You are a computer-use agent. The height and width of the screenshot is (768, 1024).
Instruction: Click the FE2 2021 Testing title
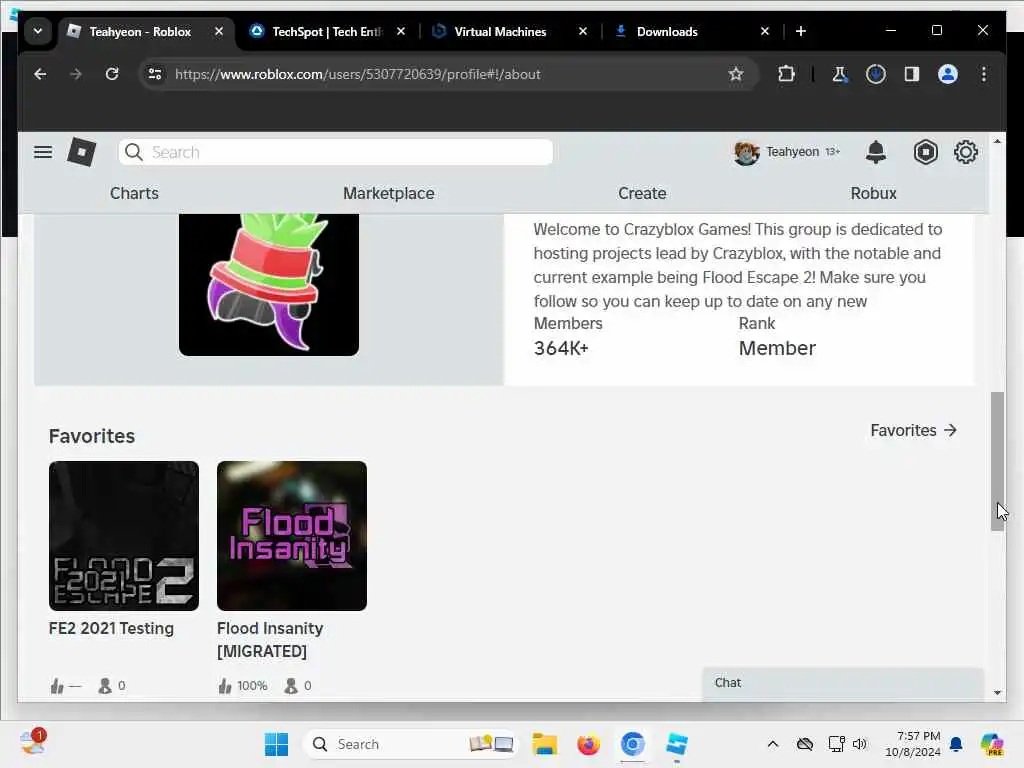point(111,628)
